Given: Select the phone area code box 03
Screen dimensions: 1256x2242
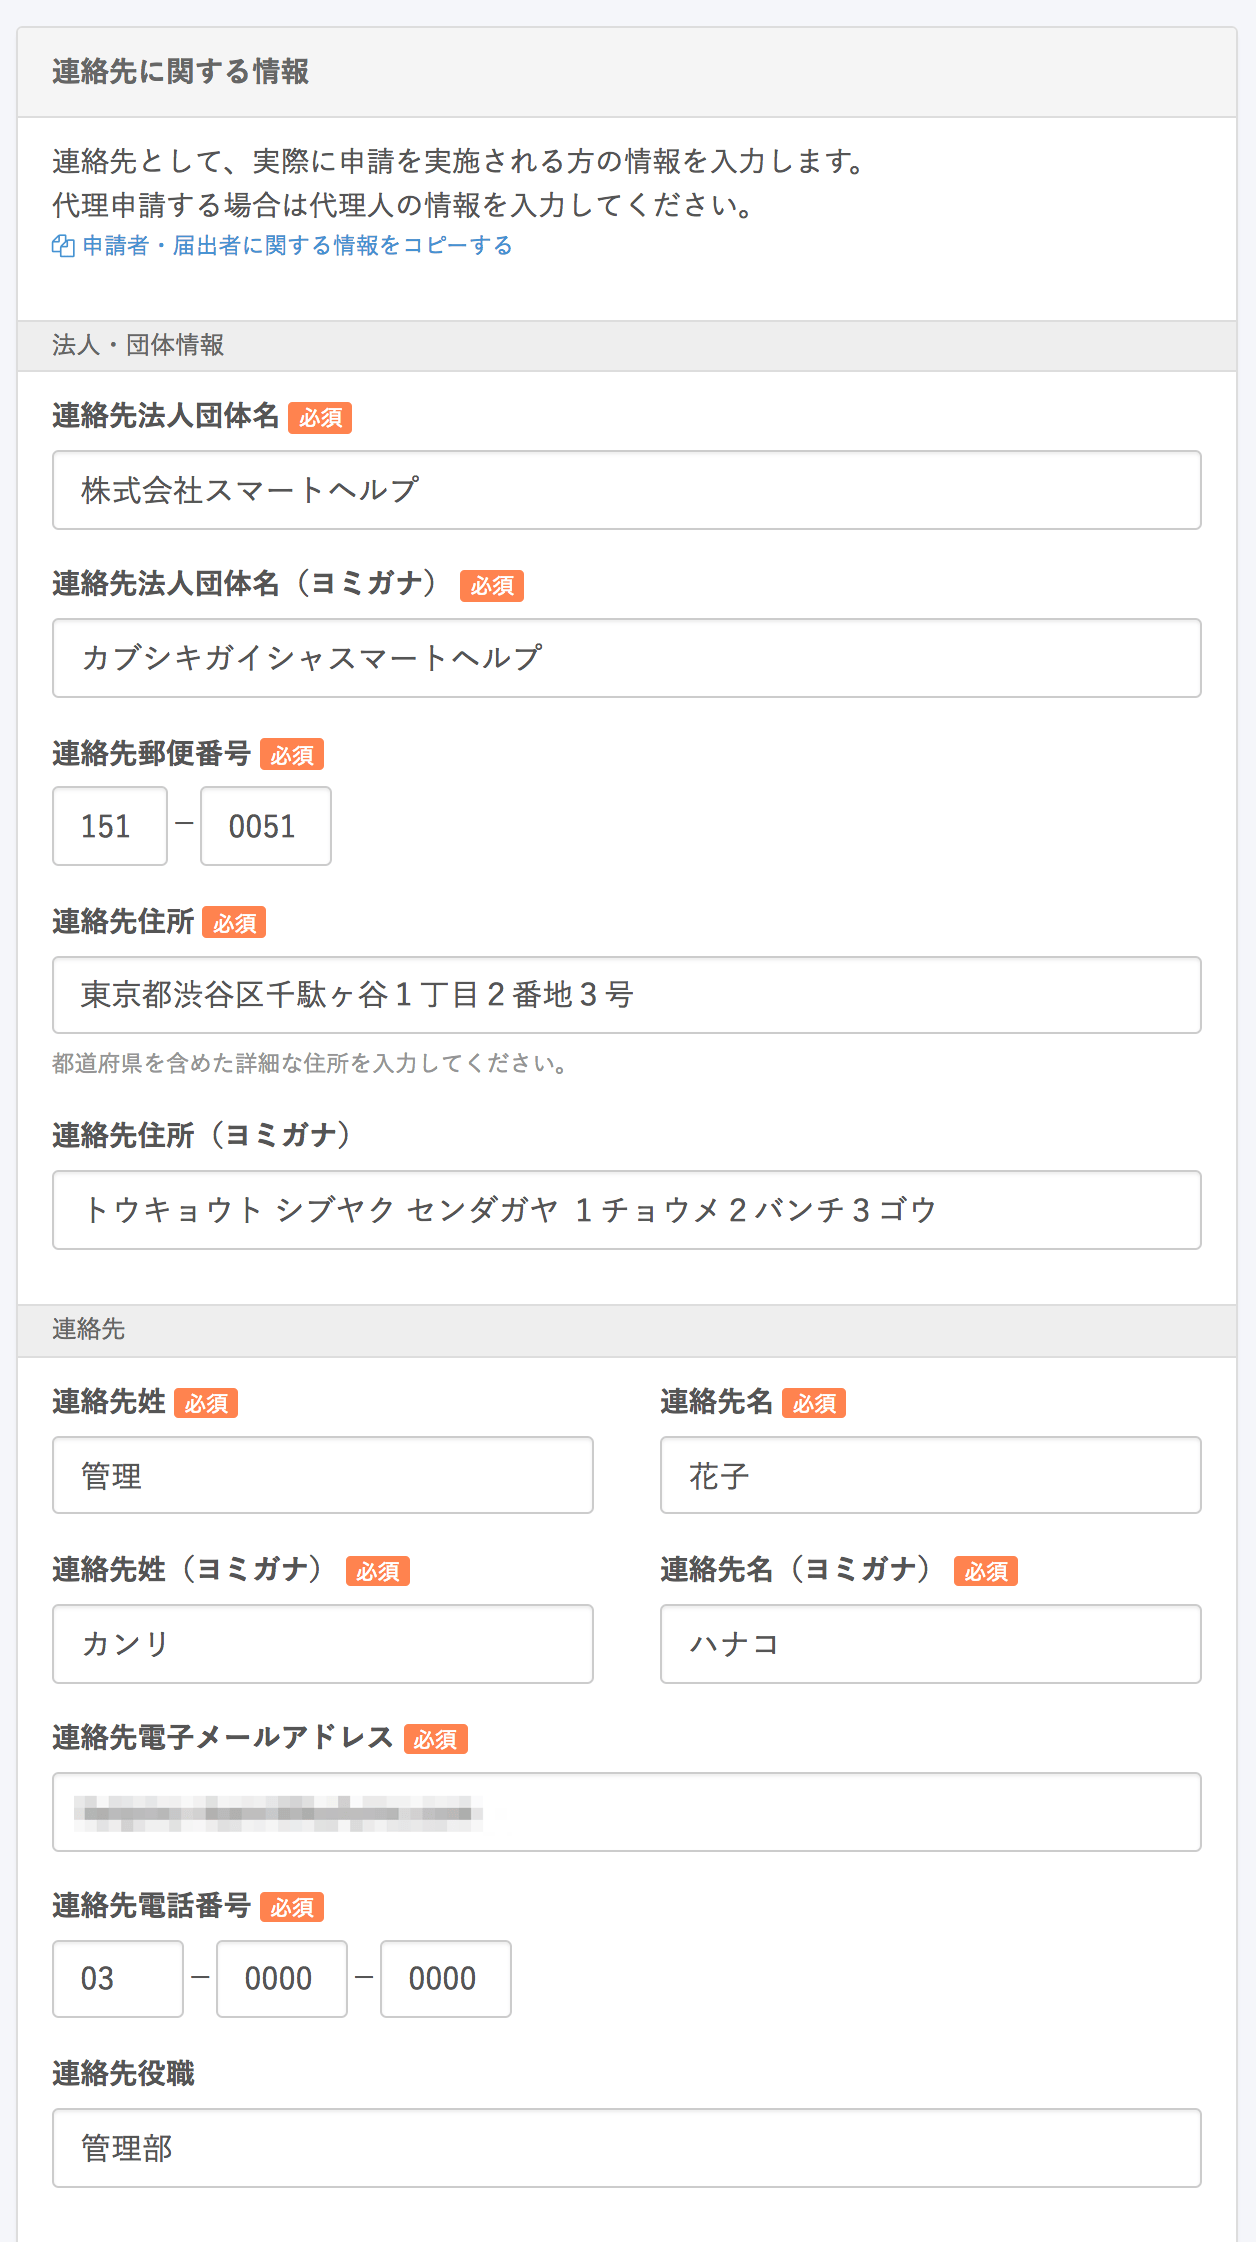Looking at the screenshot, I should click(118, 1979).
